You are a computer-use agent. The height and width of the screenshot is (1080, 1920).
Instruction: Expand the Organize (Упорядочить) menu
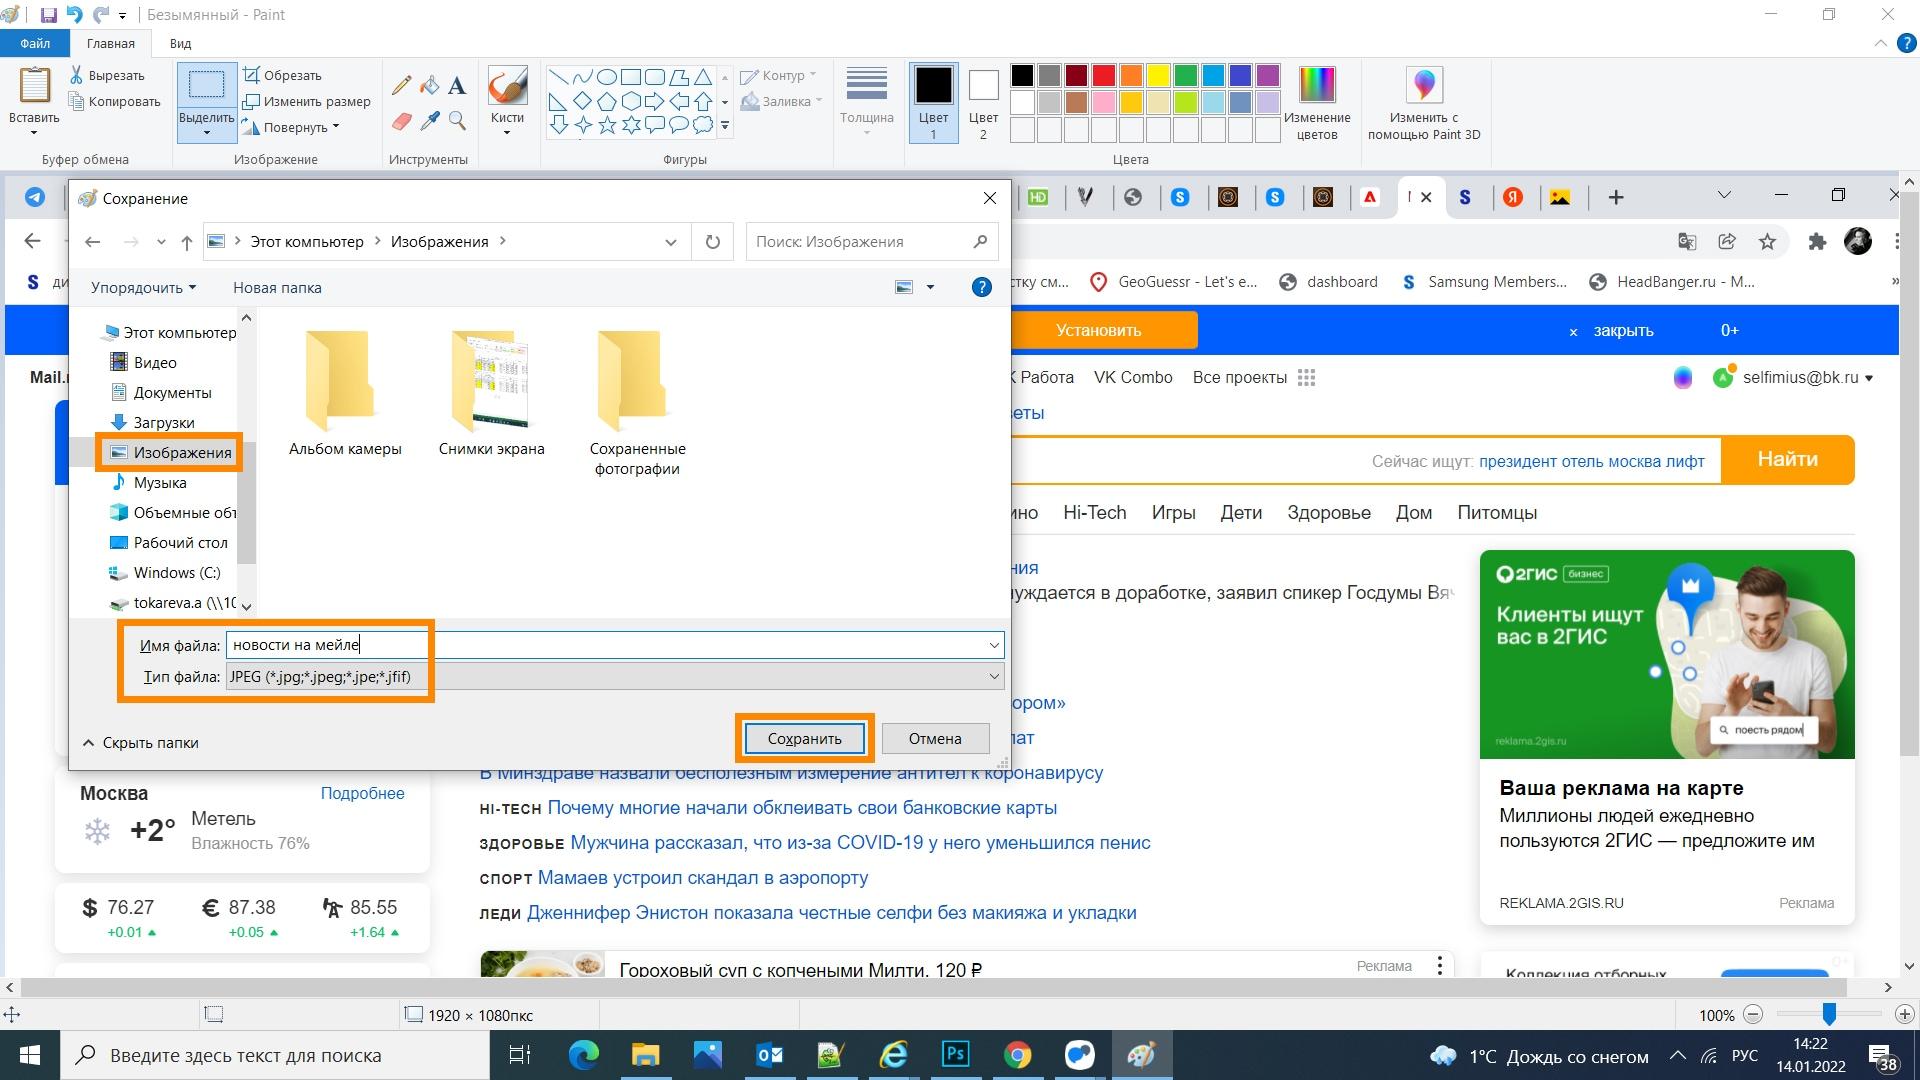143,288
